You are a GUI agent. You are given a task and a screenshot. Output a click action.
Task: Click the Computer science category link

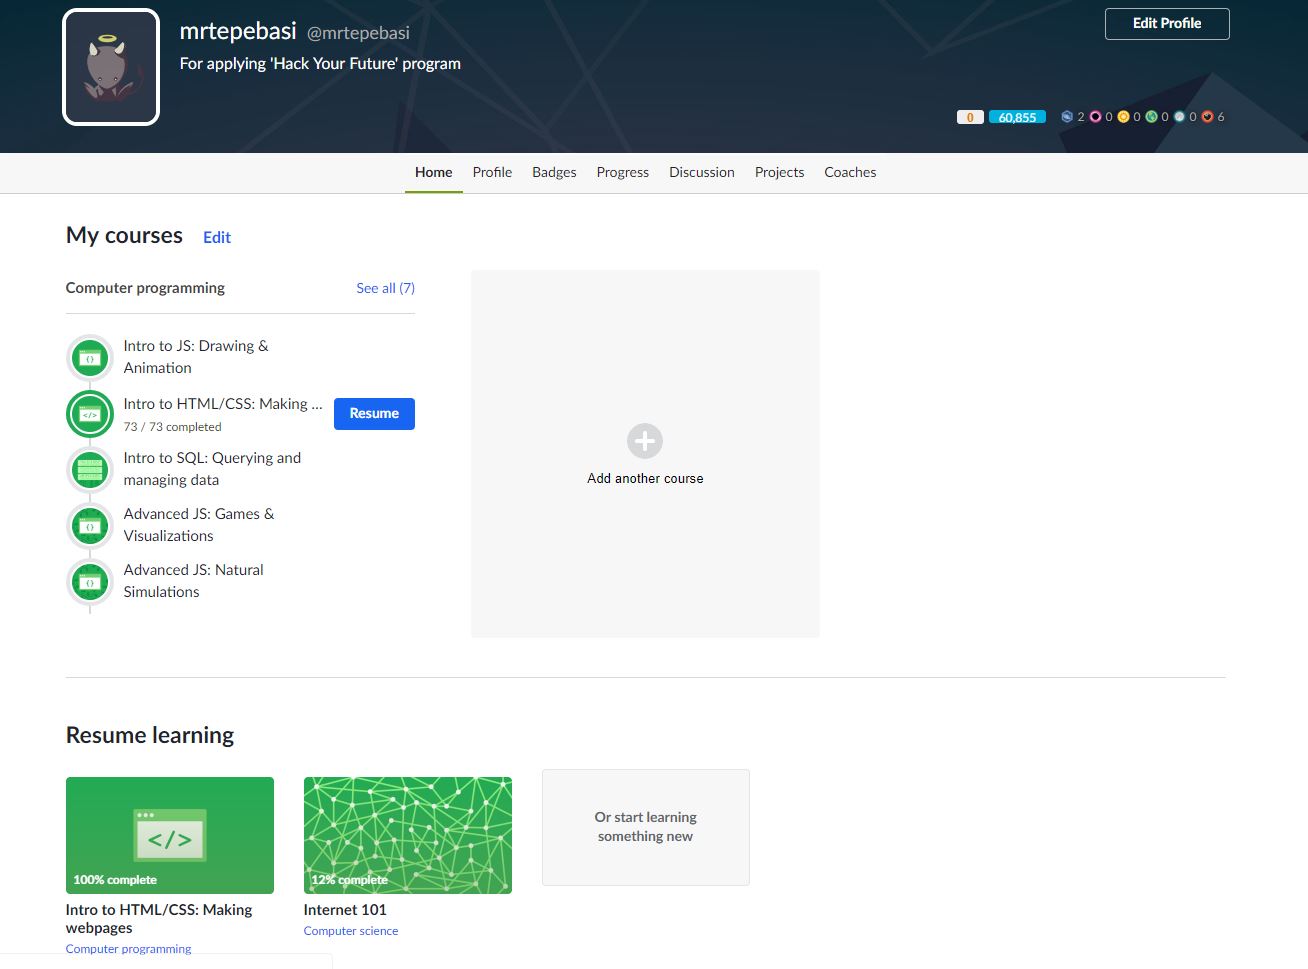[x=351, y=931]
